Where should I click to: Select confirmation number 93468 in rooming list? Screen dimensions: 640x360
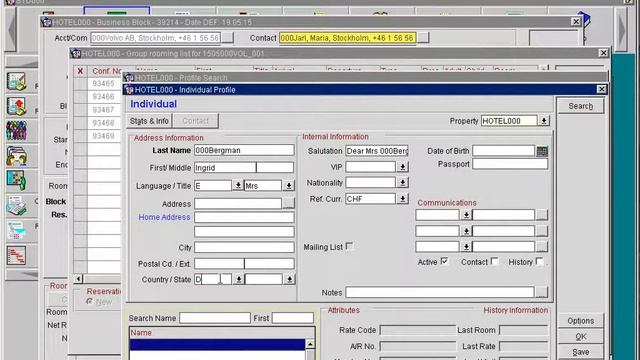[x=103, y=123]
